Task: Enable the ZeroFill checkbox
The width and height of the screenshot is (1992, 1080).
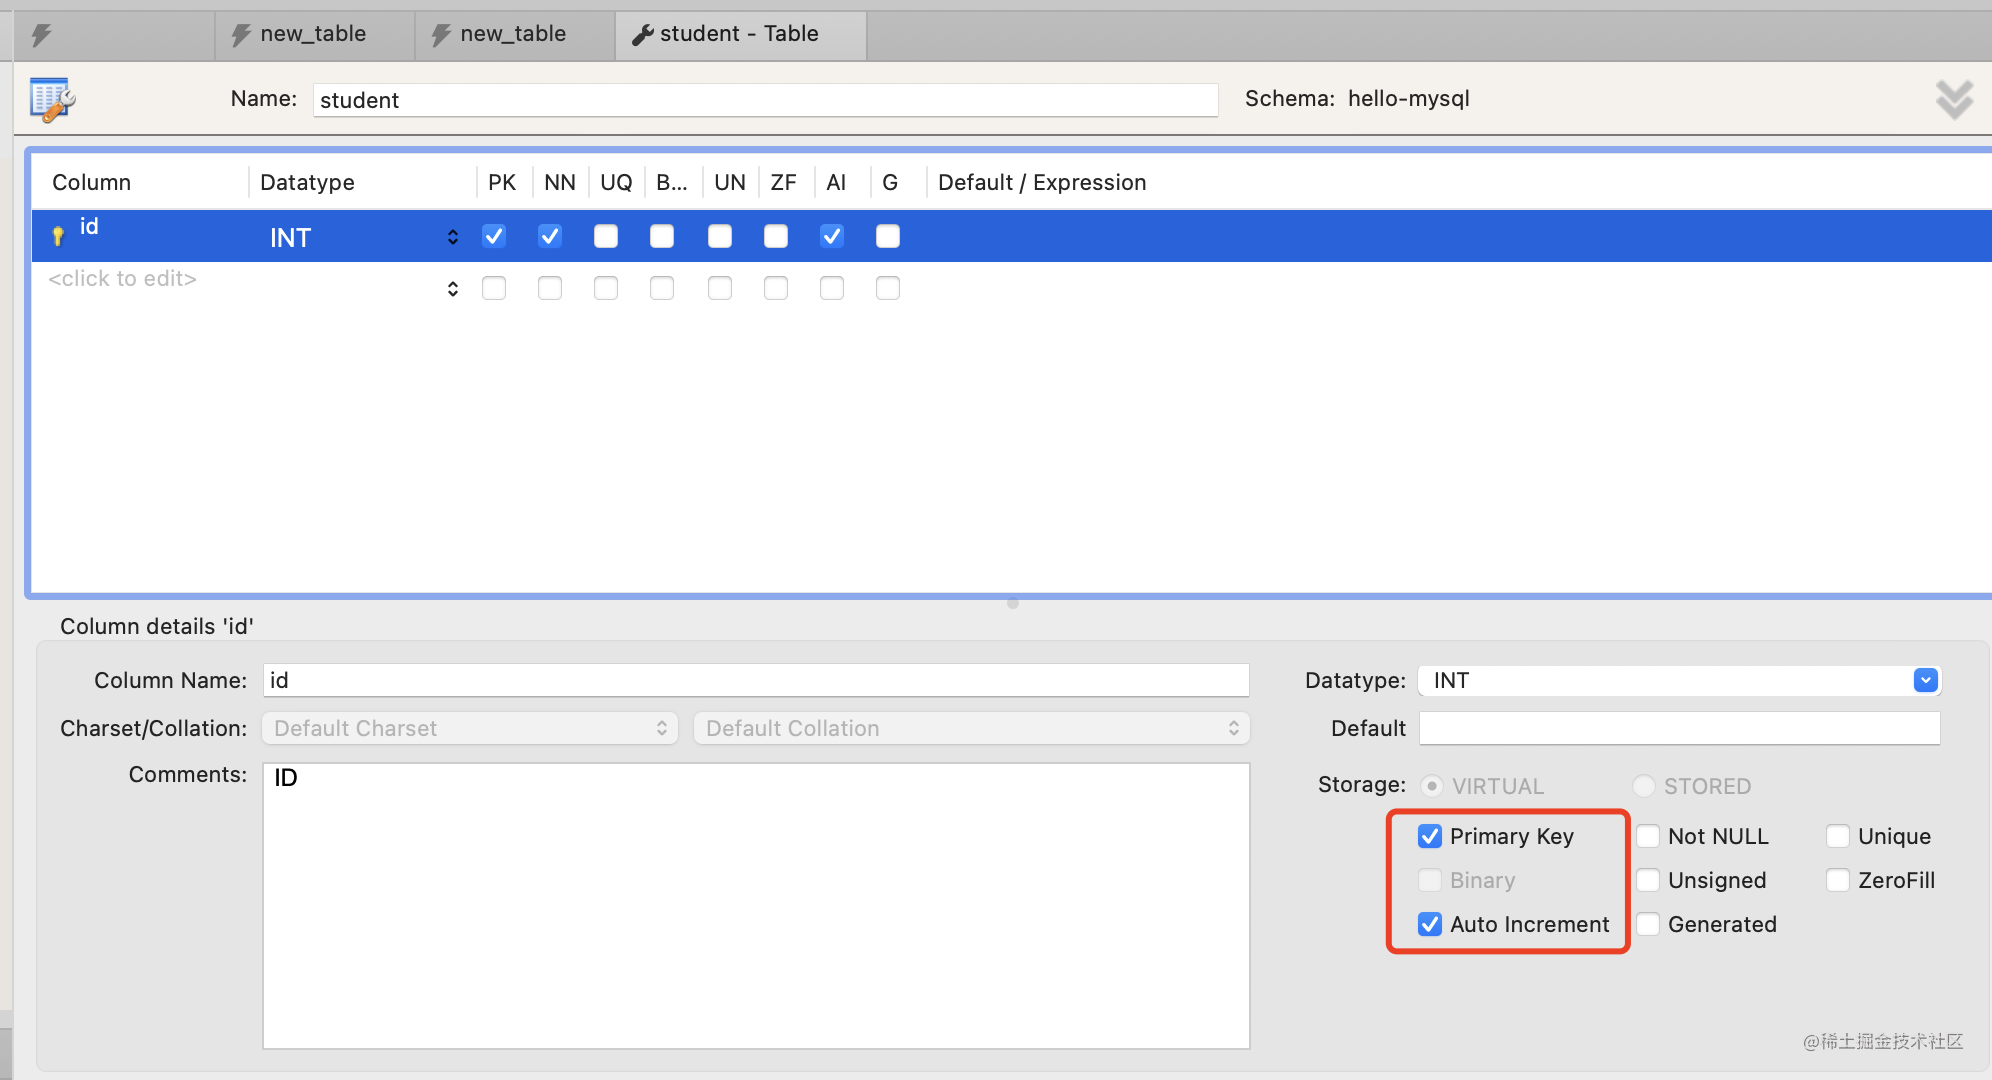Action: pos(1838,880)
